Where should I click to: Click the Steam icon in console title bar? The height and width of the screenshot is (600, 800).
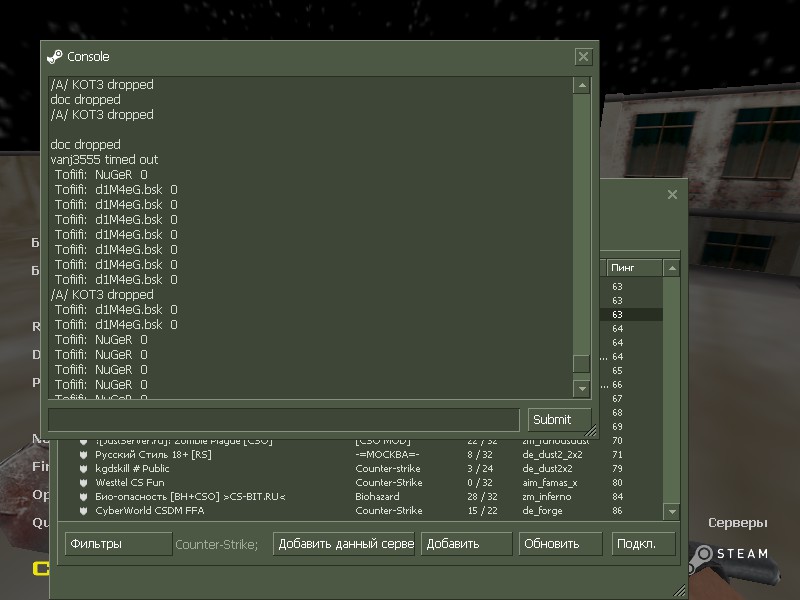tap(55, 57)
